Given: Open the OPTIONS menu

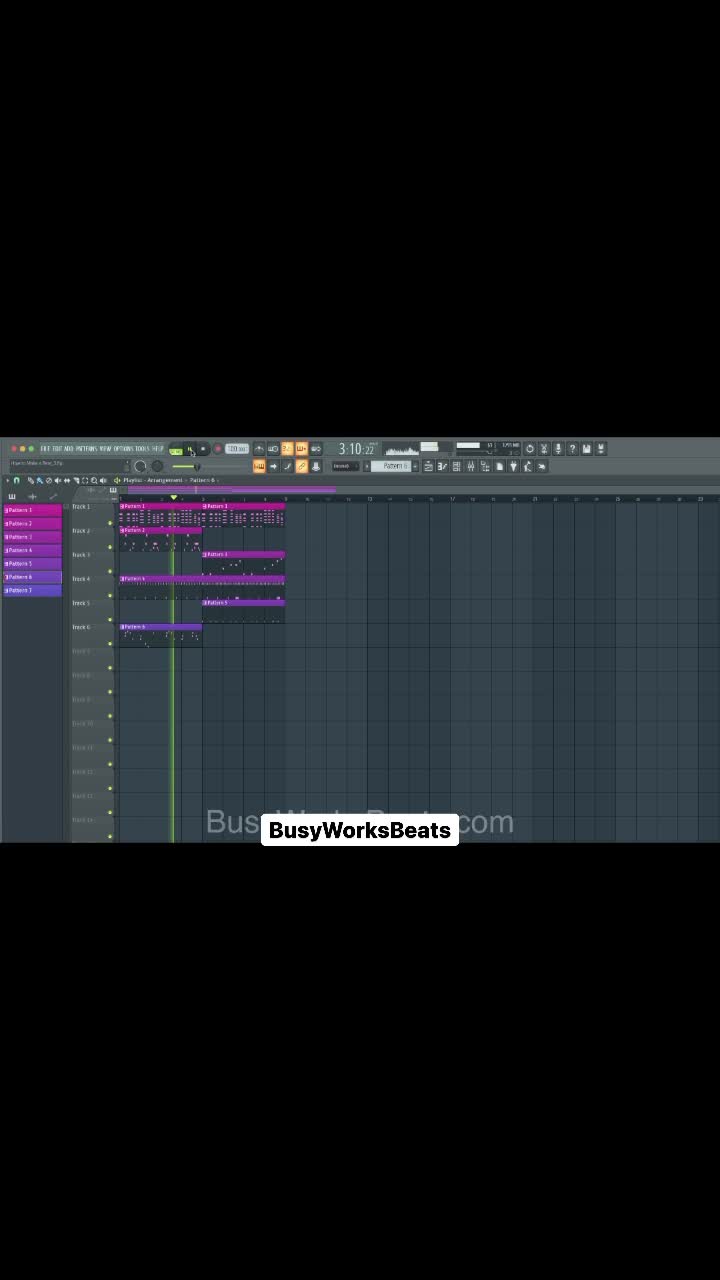Looking at the screenshot, I should pyautogui.click(x=124, y=448).
